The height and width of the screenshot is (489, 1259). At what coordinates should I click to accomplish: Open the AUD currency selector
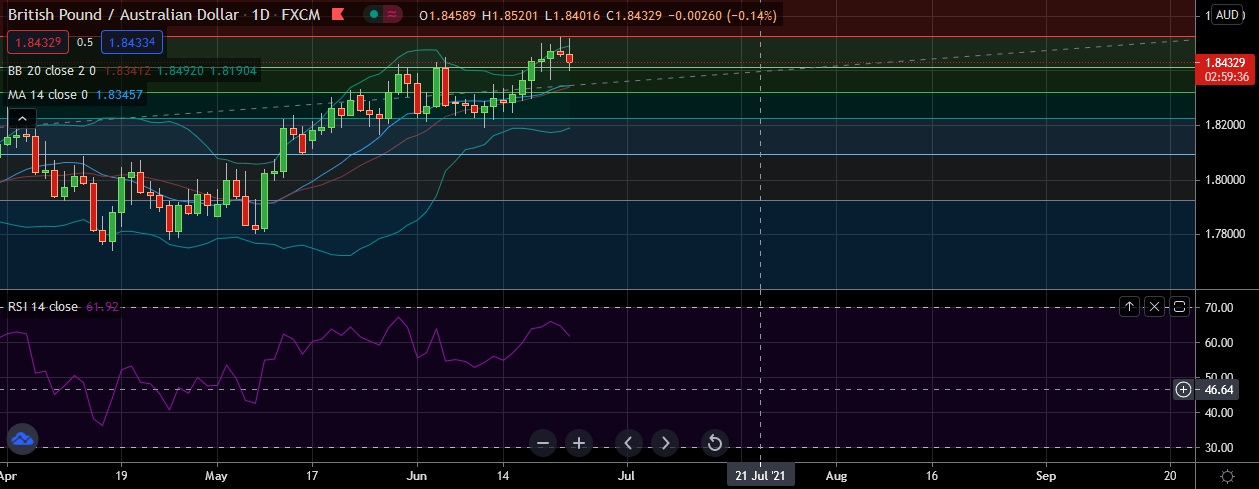click(x=1227, y=15)
